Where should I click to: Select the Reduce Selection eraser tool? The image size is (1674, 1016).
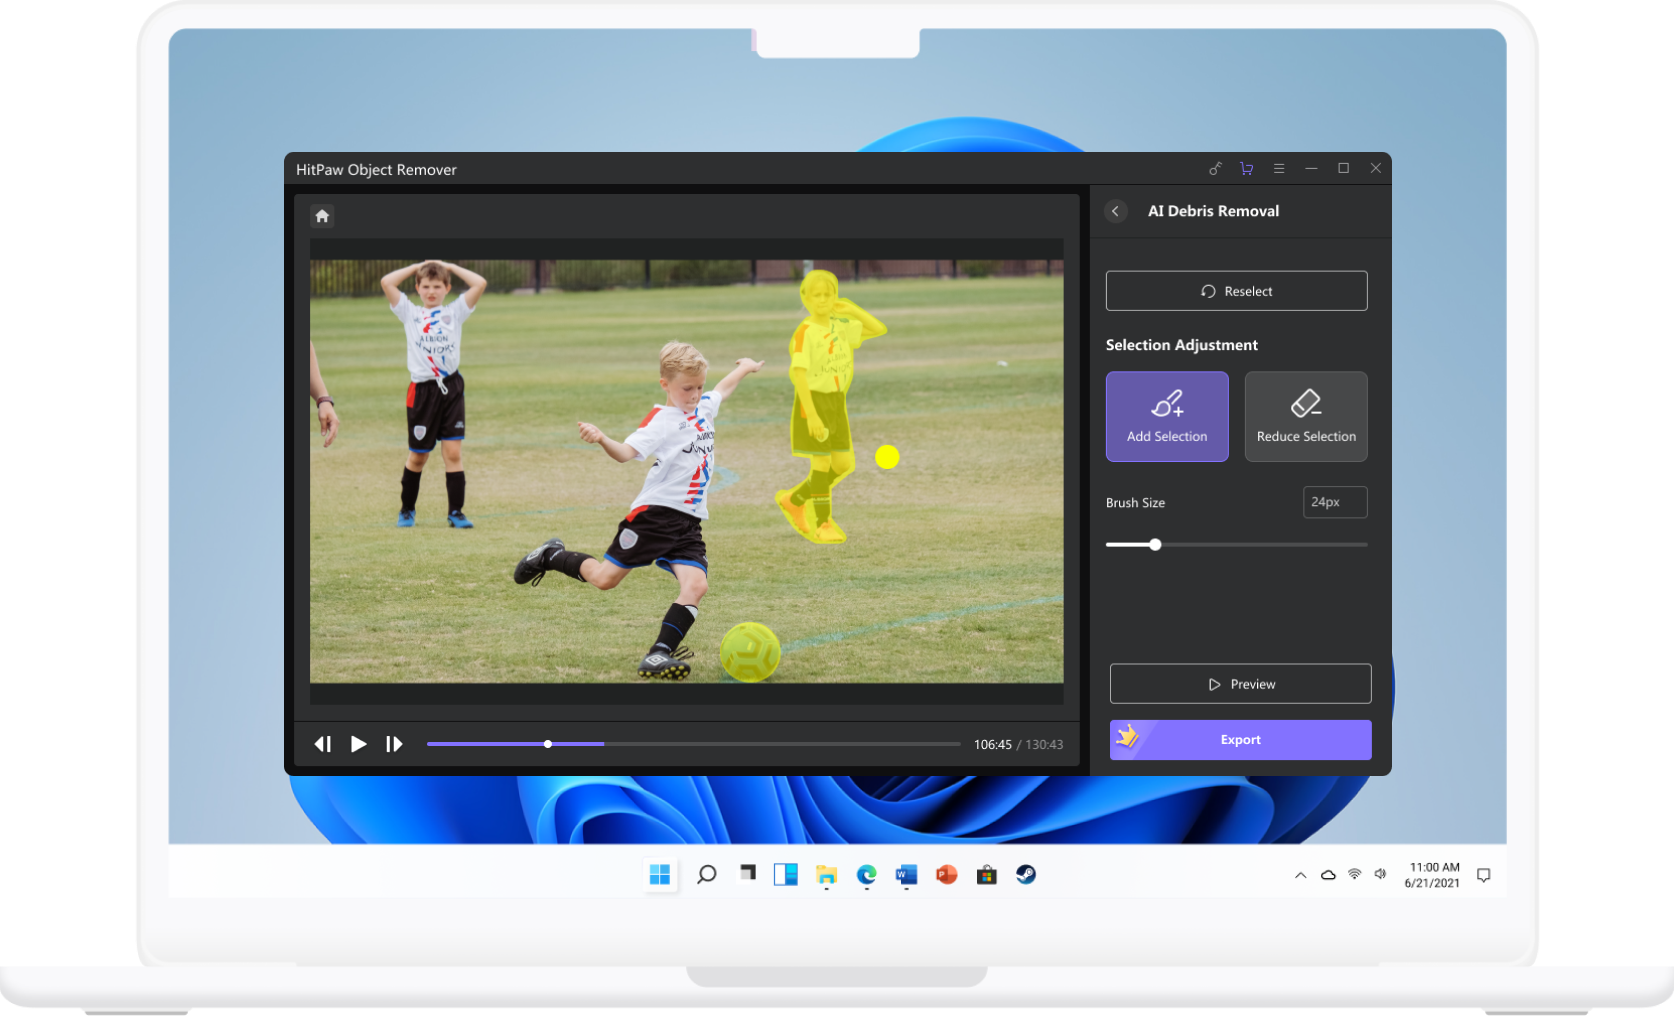click(x=1305, y=416)
